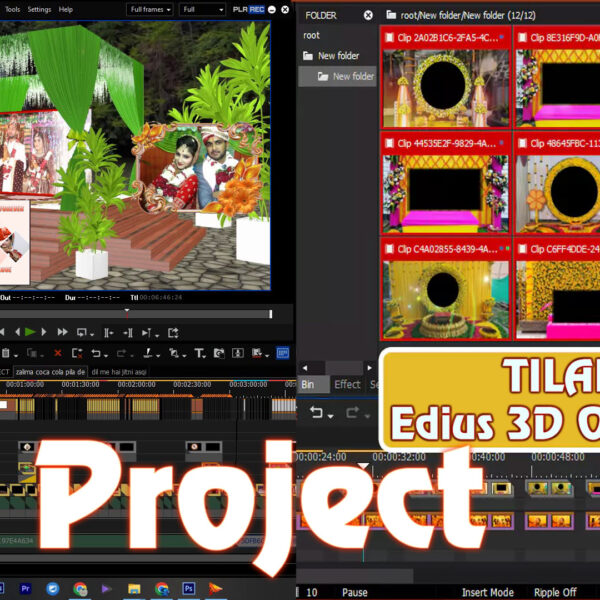Open the Help menu
The image size is (600, 600).
click(66, 9)
